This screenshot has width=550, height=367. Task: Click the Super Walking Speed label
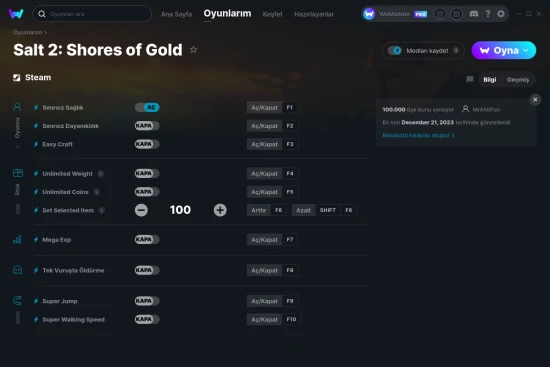73,319
